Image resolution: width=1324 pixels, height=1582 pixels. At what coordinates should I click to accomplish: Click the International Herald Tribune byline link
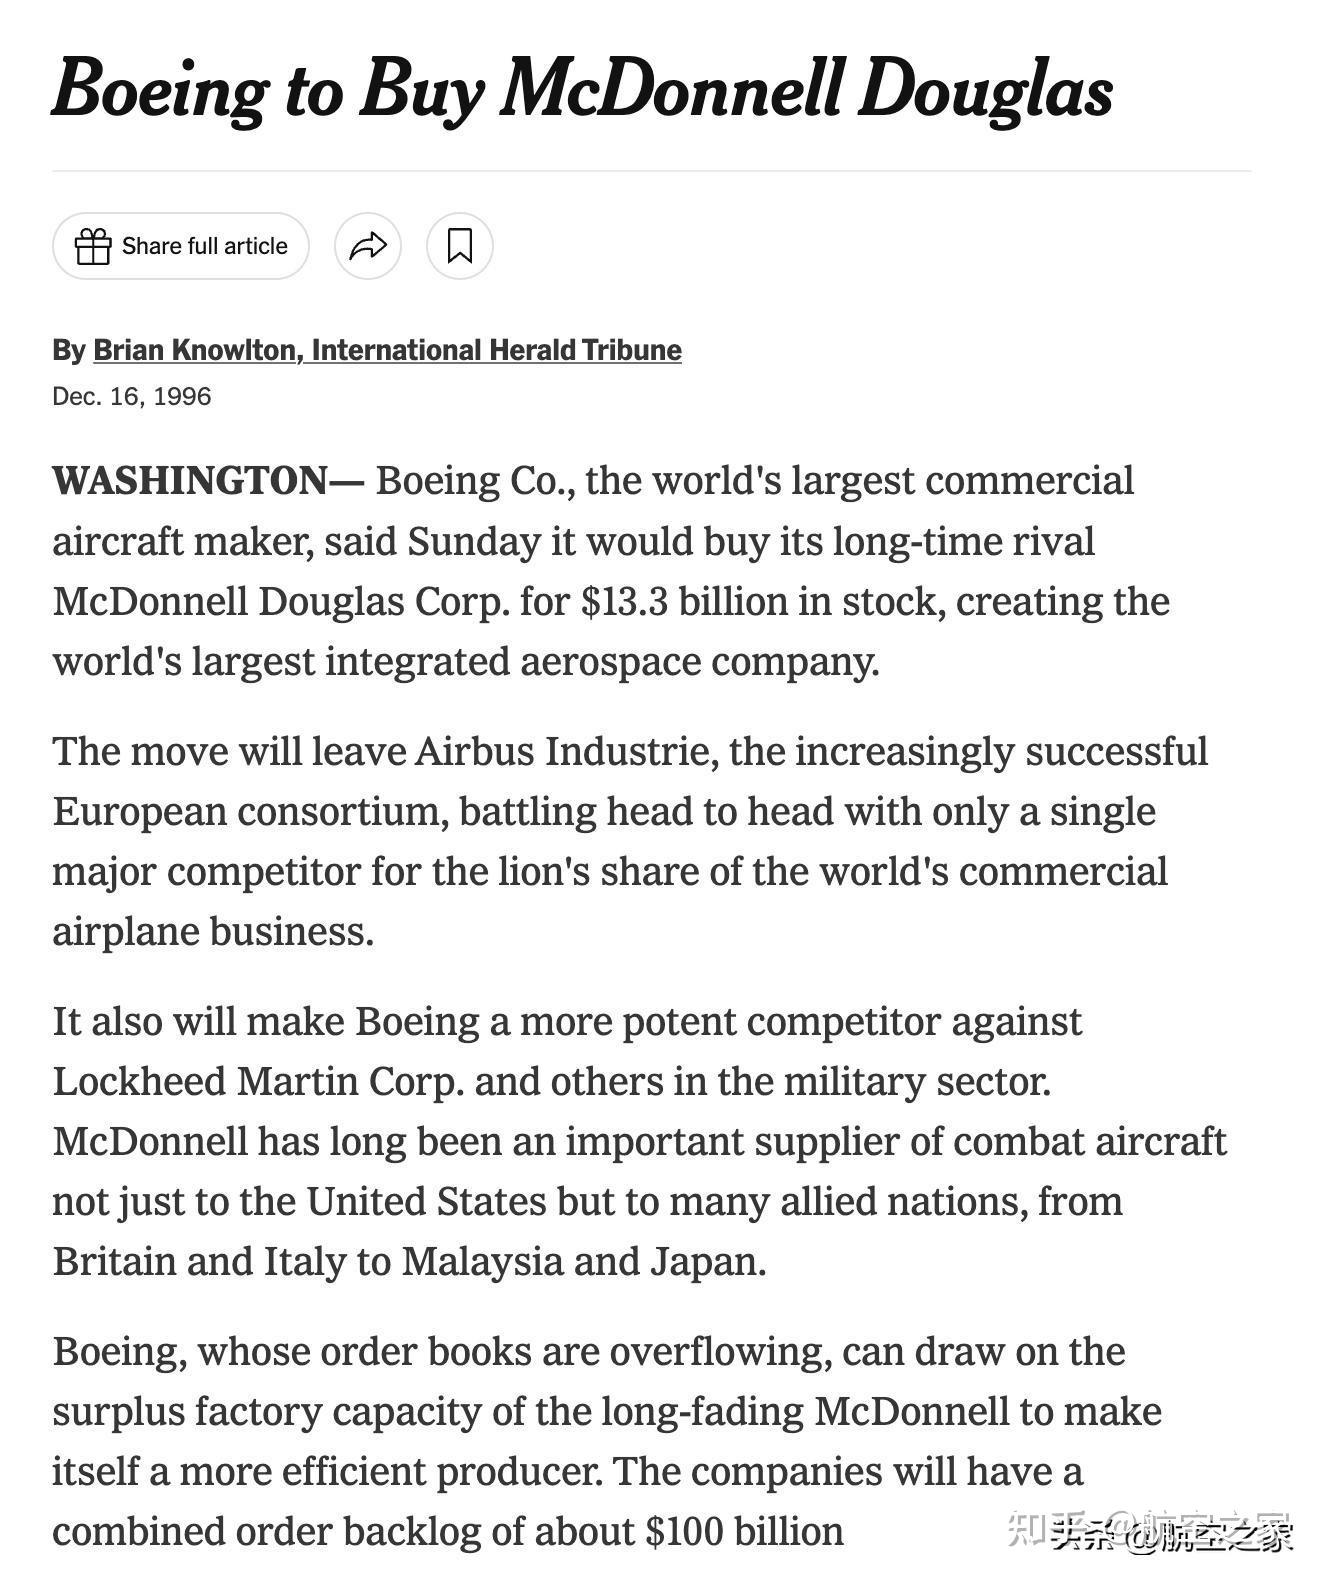click(x=496, y=350)
